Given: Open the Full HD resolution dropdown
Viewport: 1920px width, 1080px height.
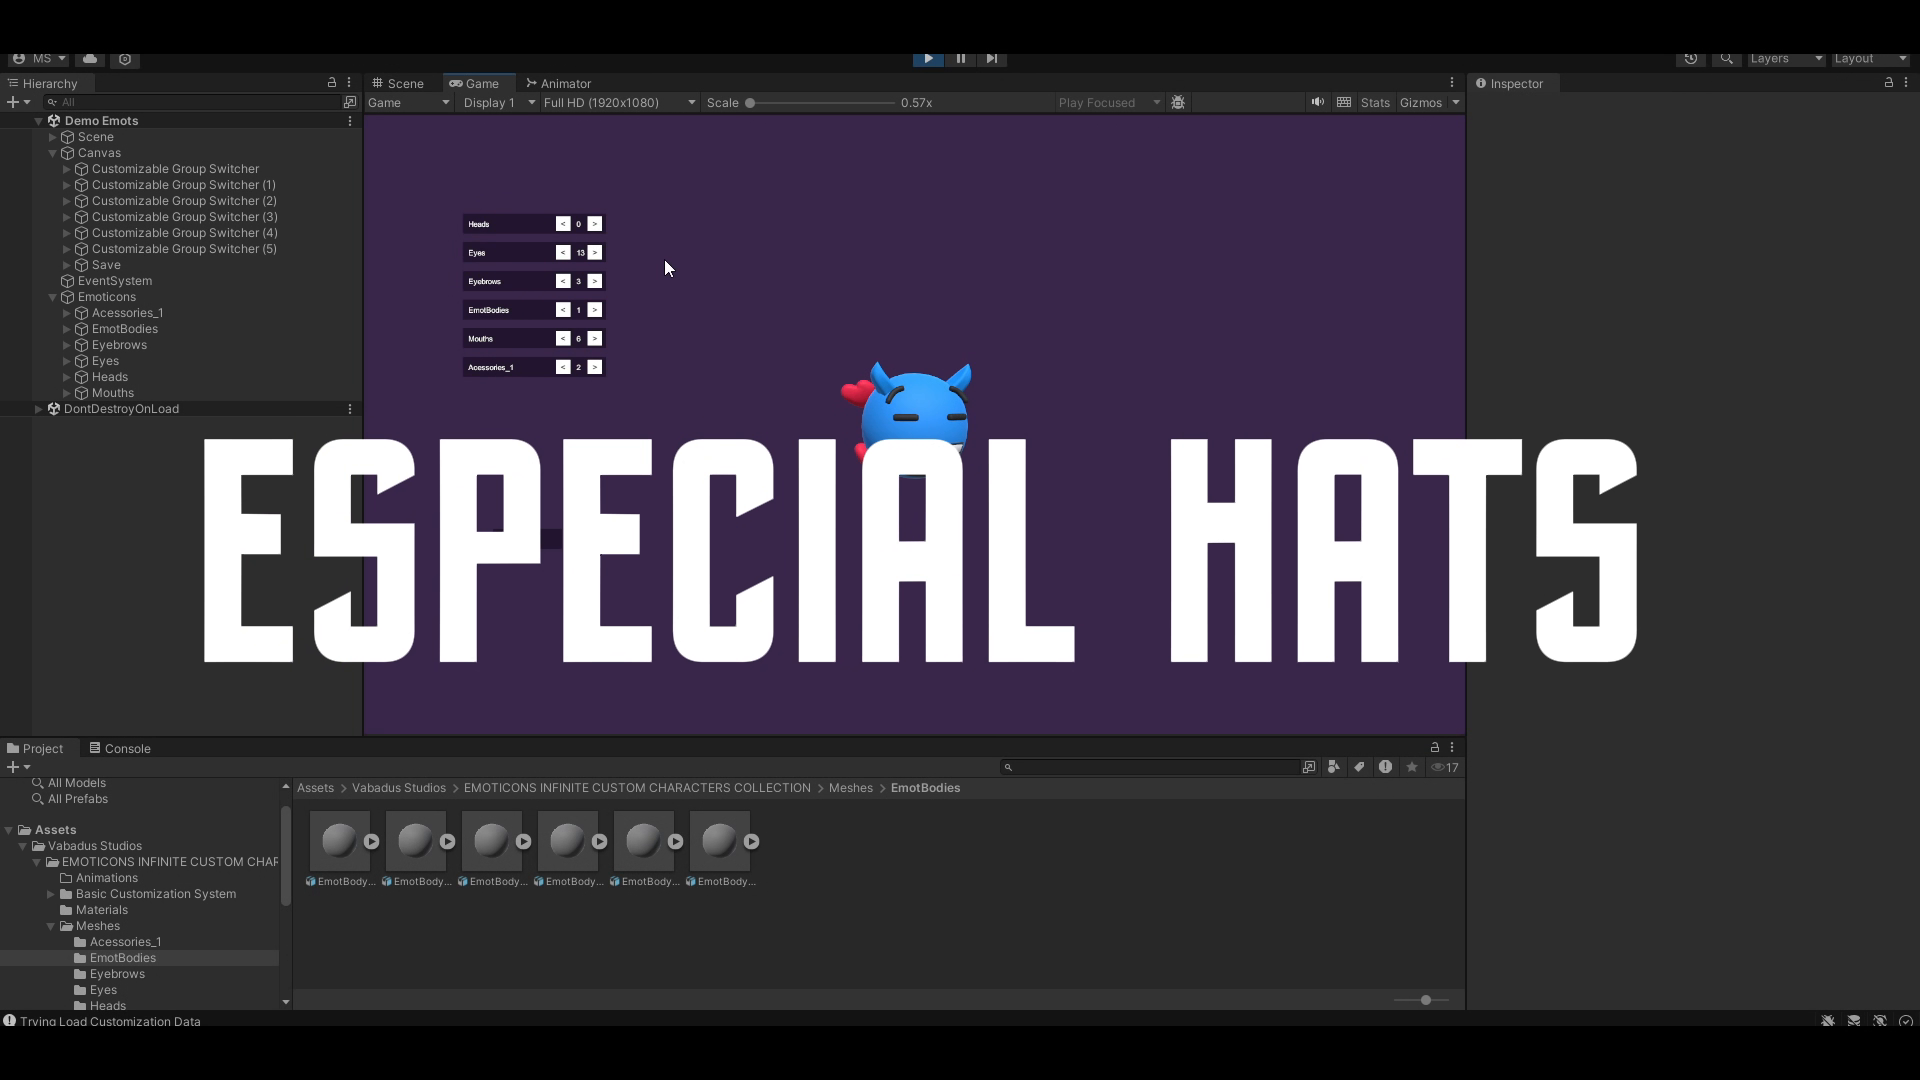Looking at the screenshot, I should pos(619,103).
